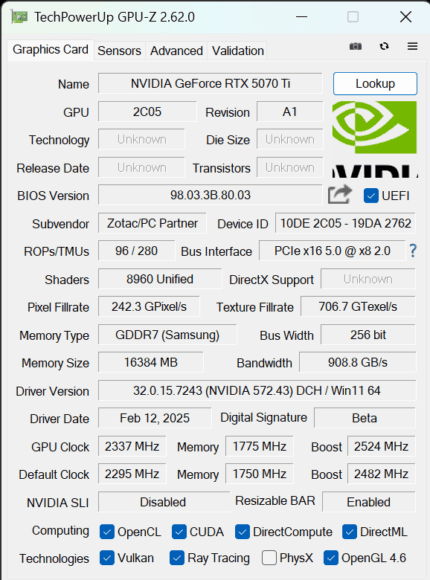
Task: Click GPU-Z app icon in title bar
Action: point(19,17)
